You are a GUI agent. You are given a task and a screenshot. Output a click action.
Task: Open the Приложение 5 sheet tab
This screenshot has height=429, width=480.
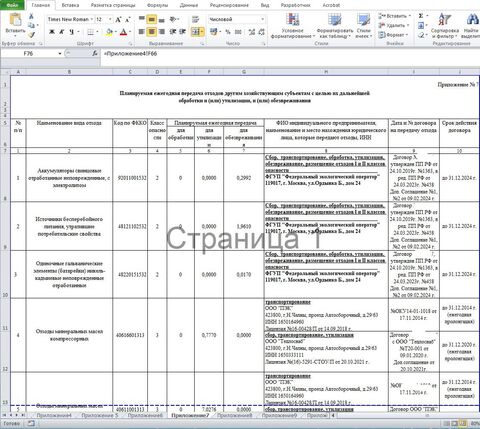pos(100,415)
